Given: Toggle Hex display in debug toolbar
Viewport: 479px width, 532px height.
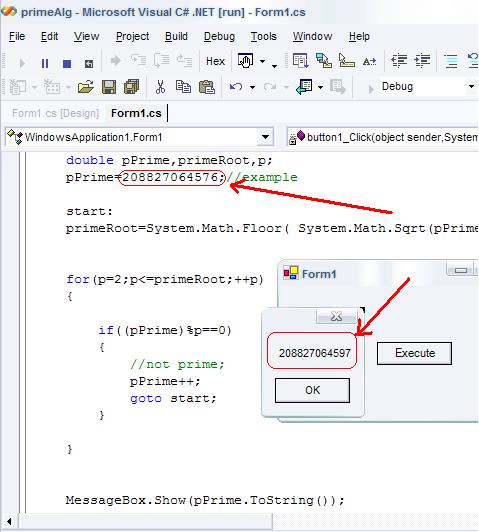Looking at the screenshot, I should pos(215,61).
